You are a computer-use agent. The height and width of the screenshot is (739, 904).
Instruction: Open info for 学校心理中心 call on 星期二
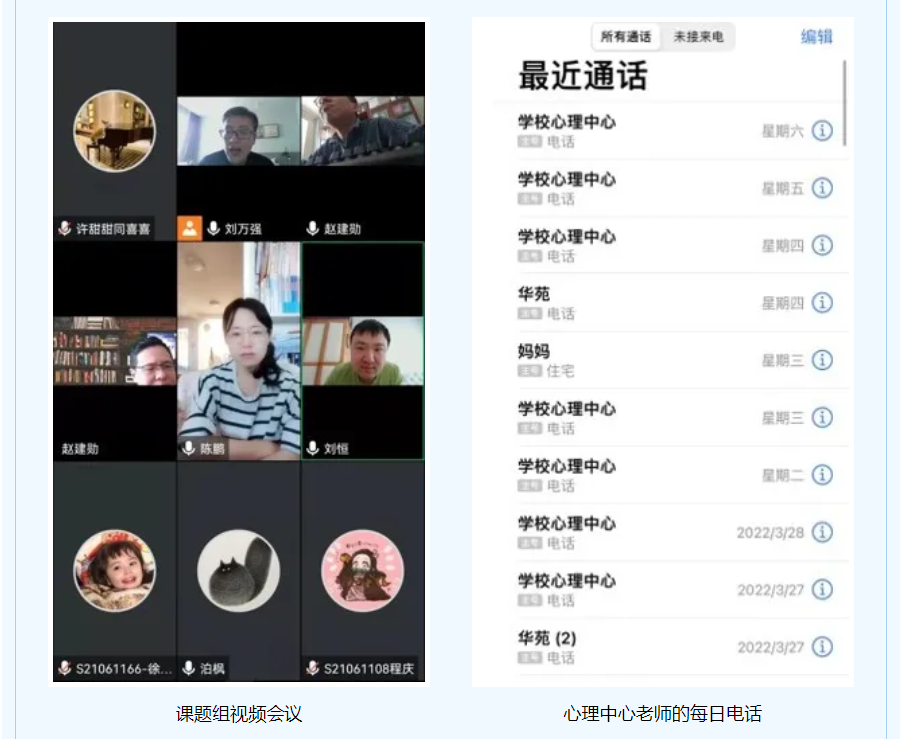click(822, 475)
